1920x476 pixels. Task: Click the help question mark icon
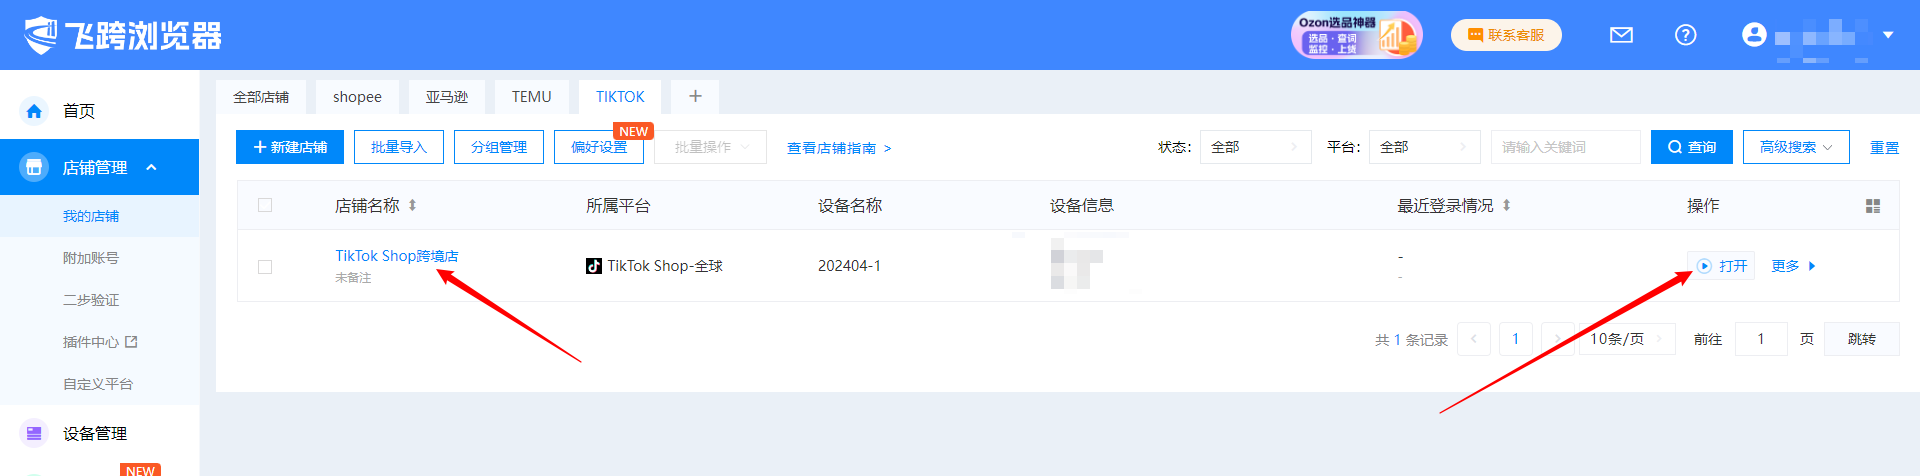point(1685,35)
